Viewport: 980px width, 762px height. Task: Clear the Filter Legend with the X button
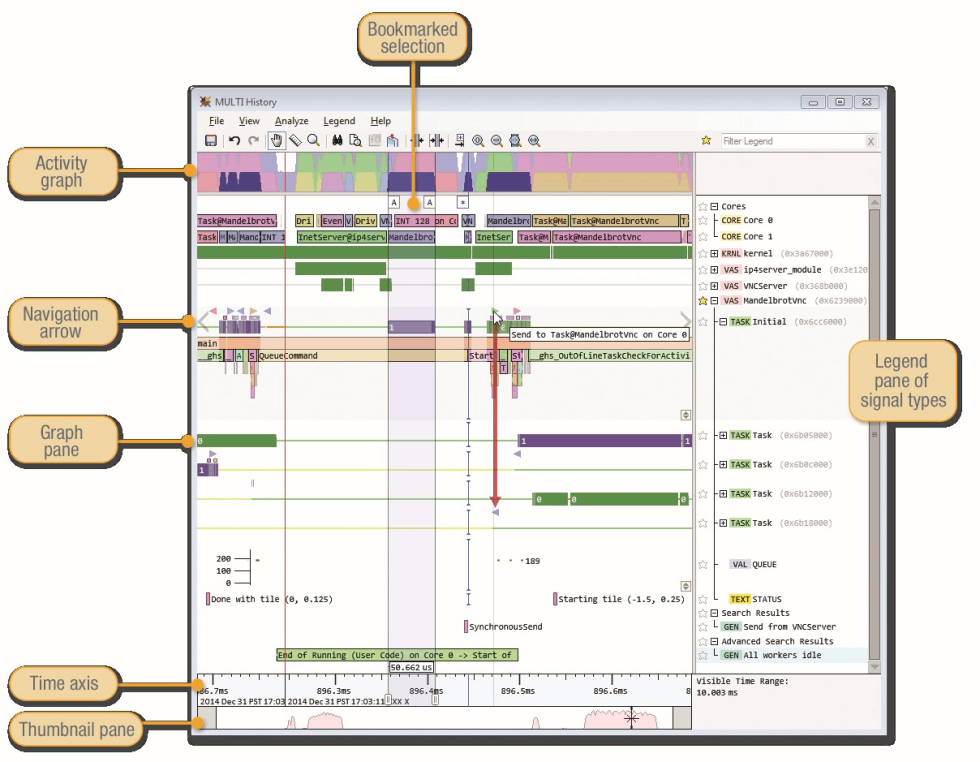870,141
